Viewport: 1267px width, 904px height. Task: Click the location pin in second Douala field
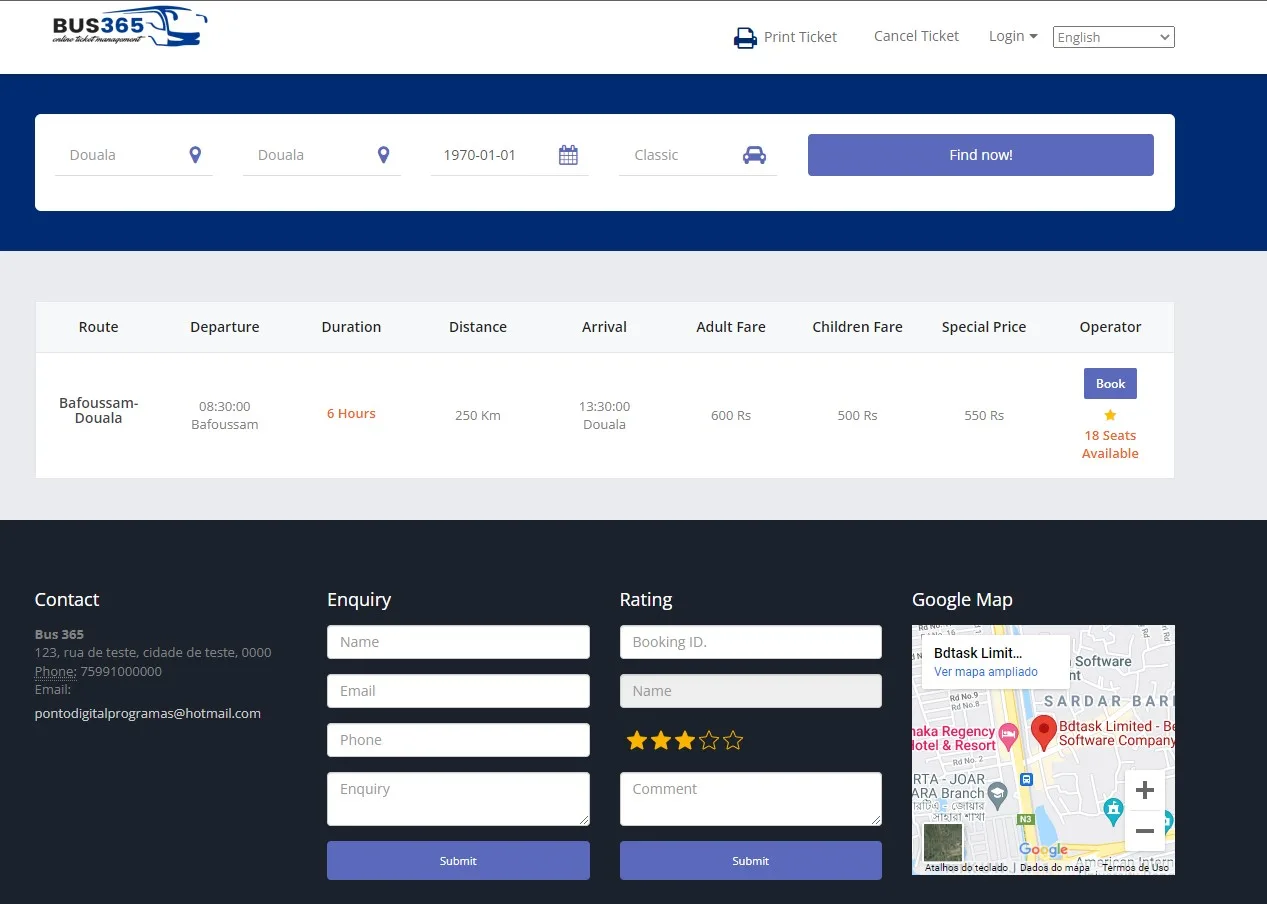(x=383, y=155)
